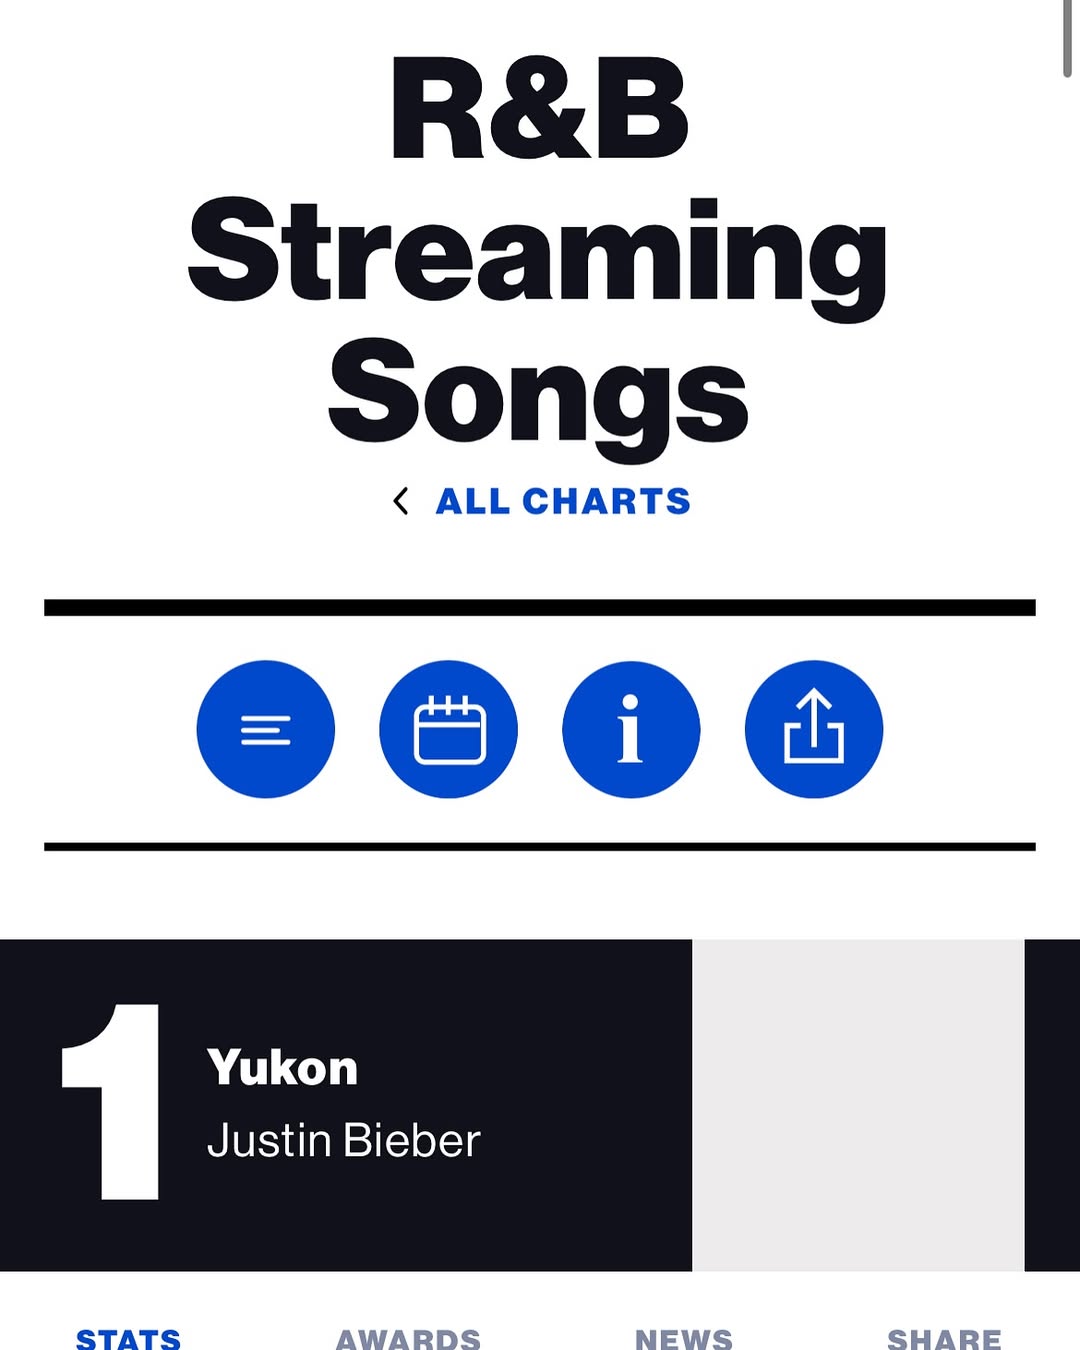1080x1350 pixels.
Task: Open artist Justin Bieber
Action: [344, 1141]
